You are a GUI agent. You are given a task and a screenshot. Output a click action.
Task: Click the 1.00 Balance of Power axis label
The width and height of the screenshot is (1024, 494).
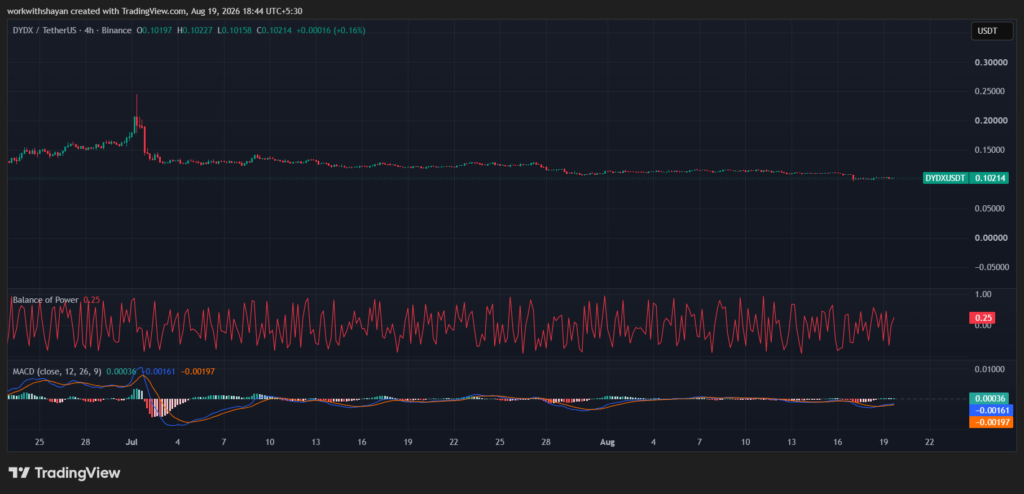click(983, 295)
